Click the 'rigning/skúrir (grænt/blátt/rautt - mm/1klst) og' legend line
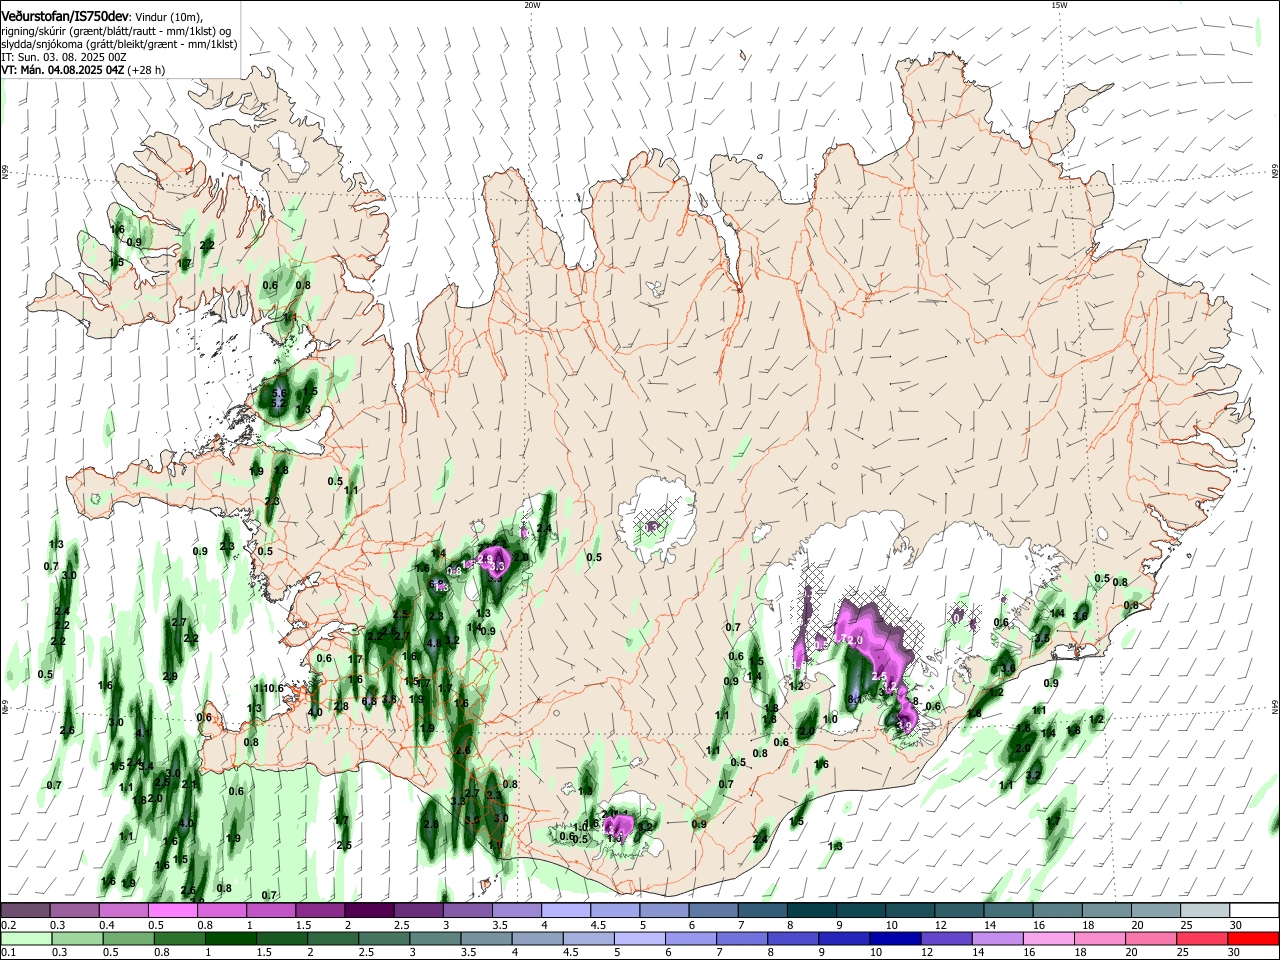This screenshot has width=1280, height=960. click(x=116, y=31)
